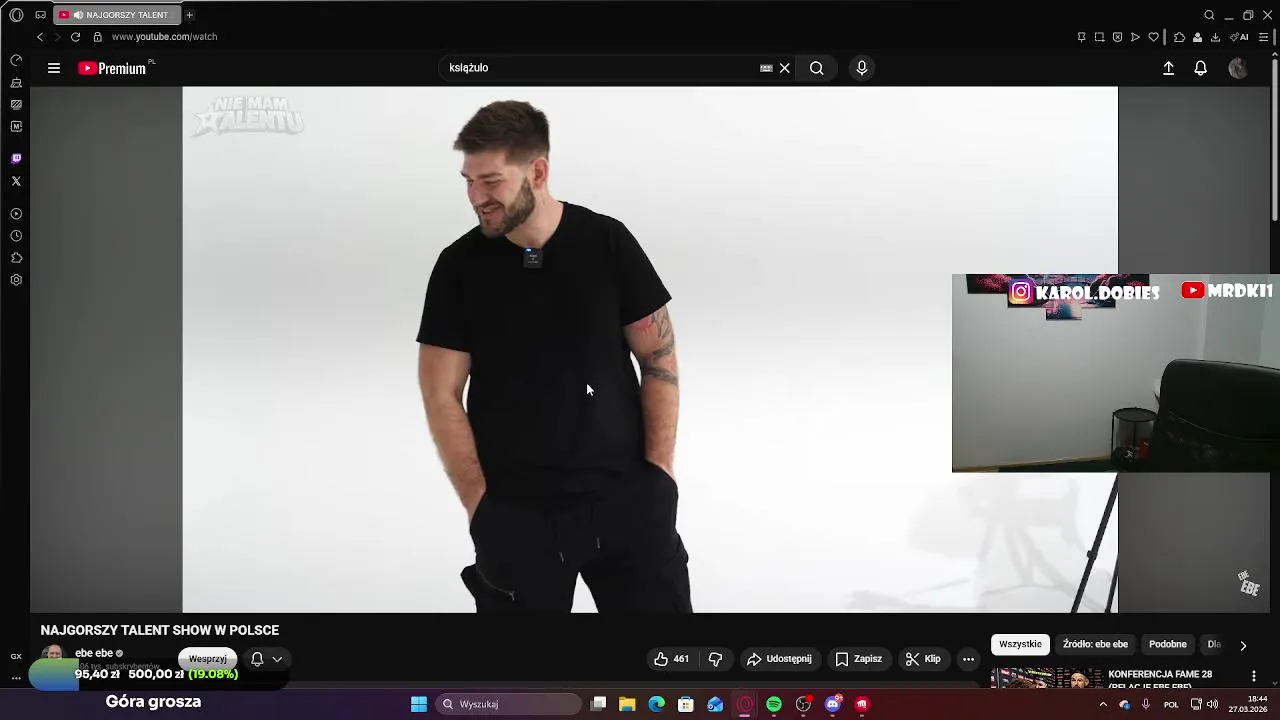Open Spotify from the taskbar

pos(774,704)
